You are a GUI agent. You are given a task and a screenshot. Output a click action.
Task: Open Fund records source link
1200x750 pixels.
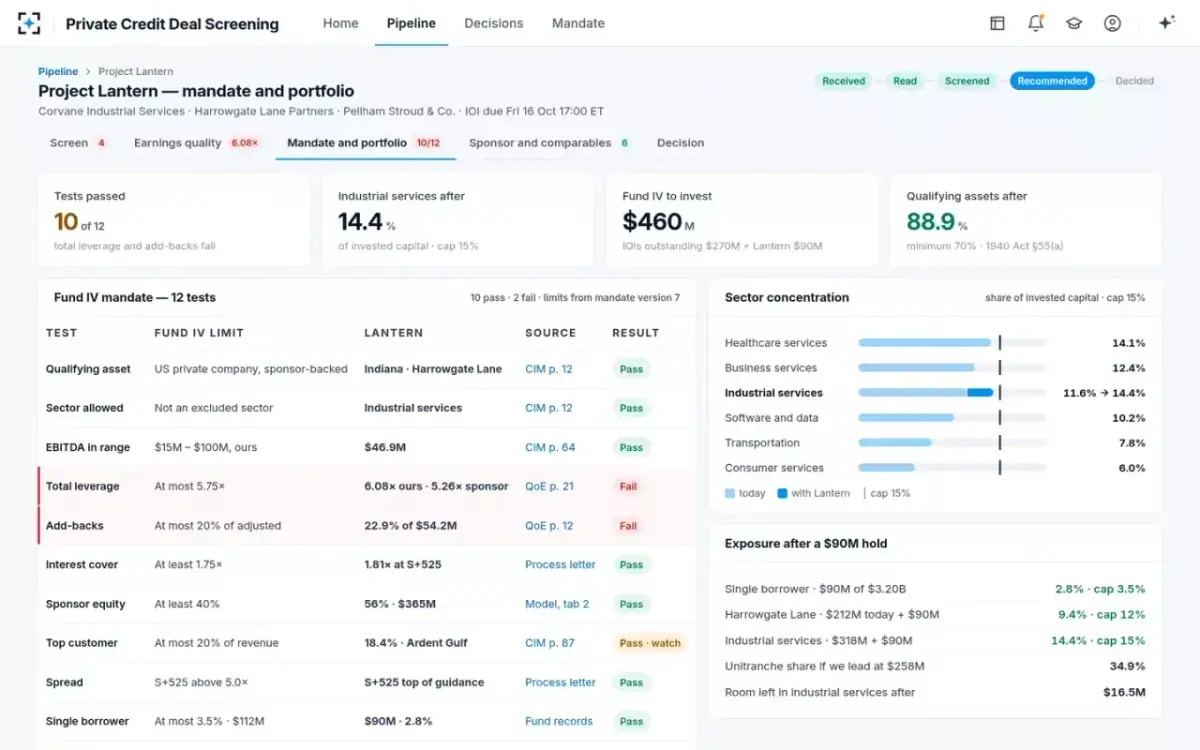559,721
